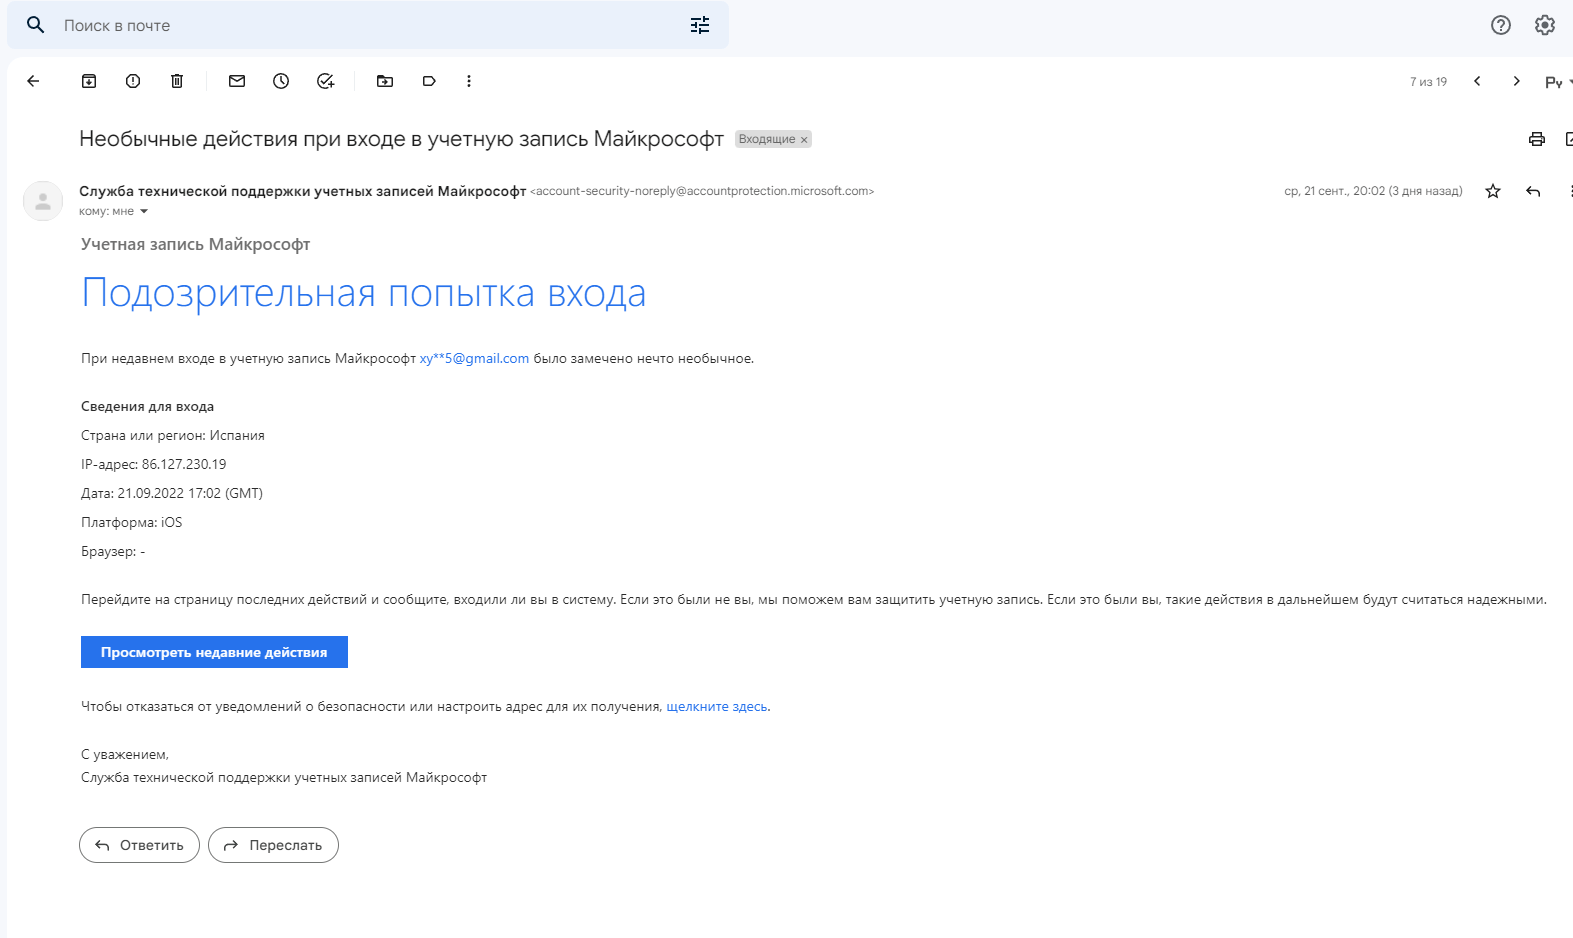Print this email conversation
1573x938 pixels.
pyautogui.click(x=1537, y=139)
